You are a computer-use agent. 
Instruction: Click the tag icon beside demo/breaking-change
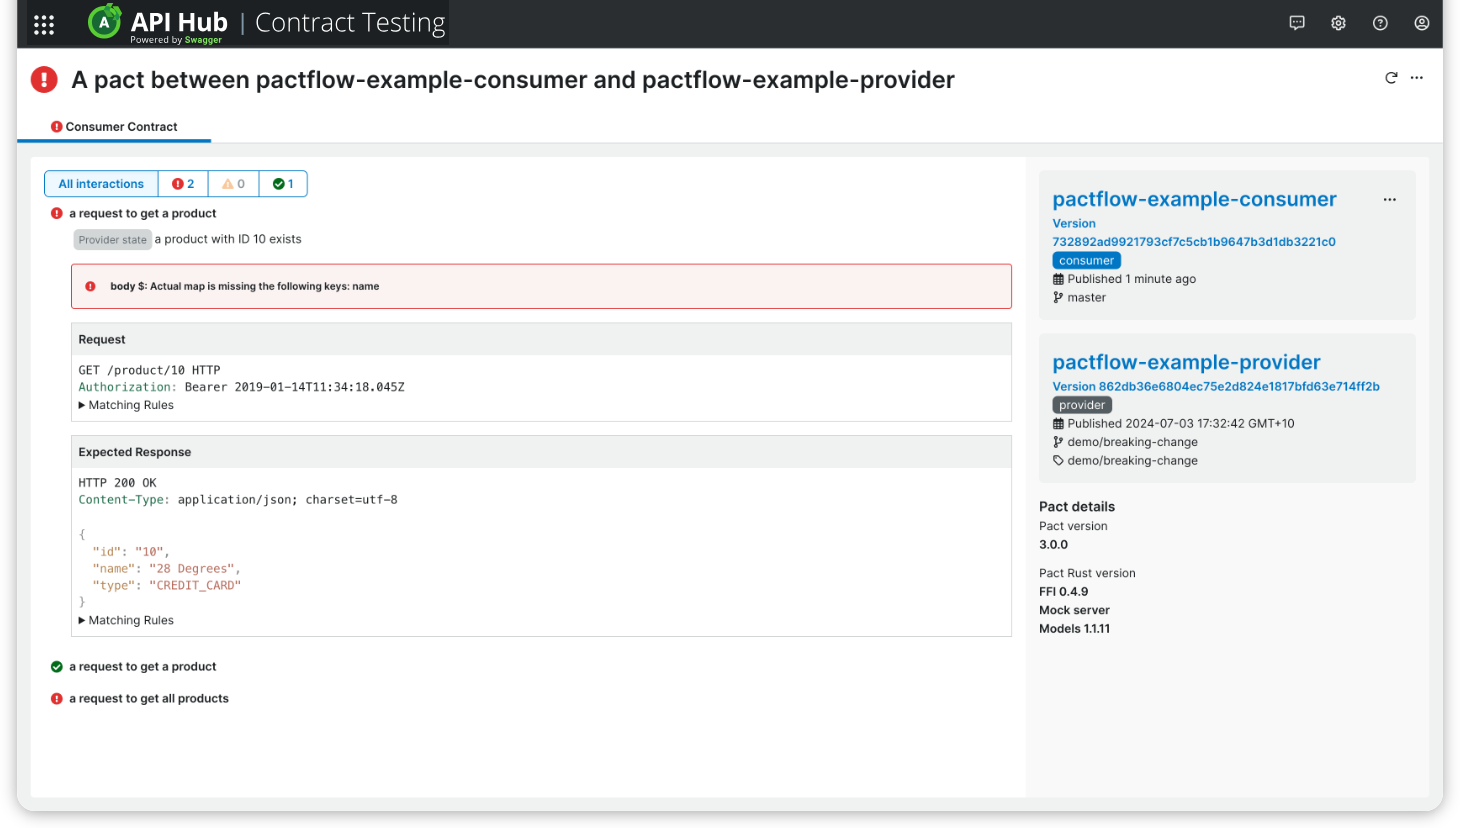click(x=1058, y=461)
